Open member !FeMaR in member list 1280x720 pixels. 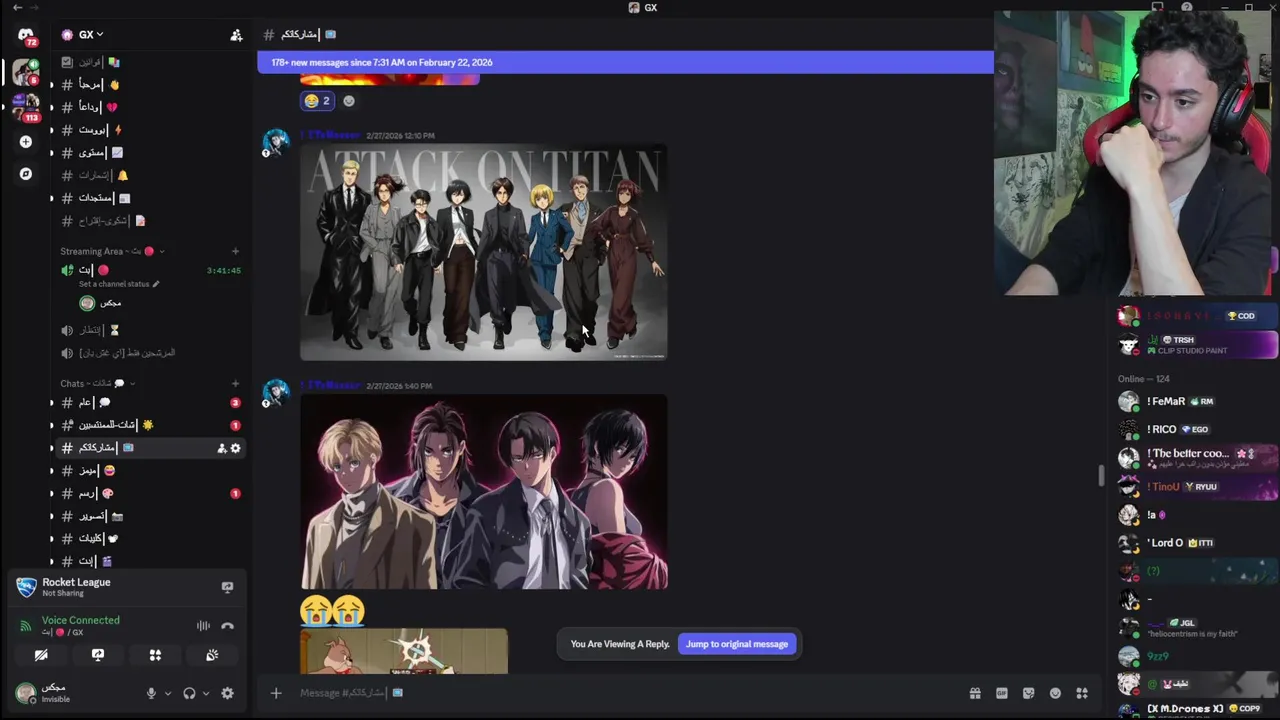(x=1197, y=401)
